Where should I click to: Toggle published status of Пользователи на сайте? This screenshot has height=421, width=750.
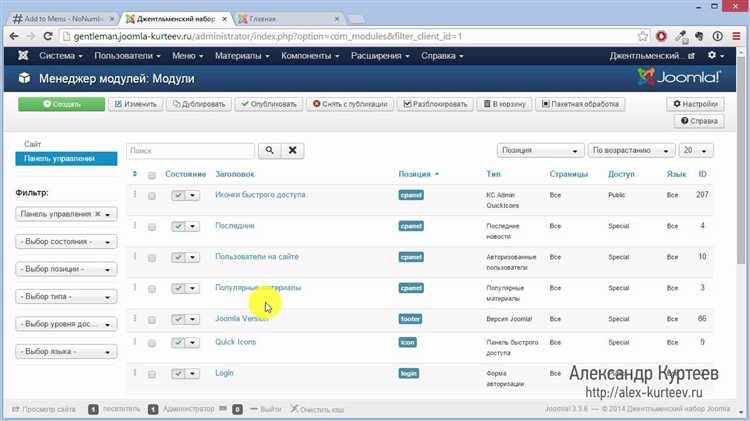pos(178,257)
